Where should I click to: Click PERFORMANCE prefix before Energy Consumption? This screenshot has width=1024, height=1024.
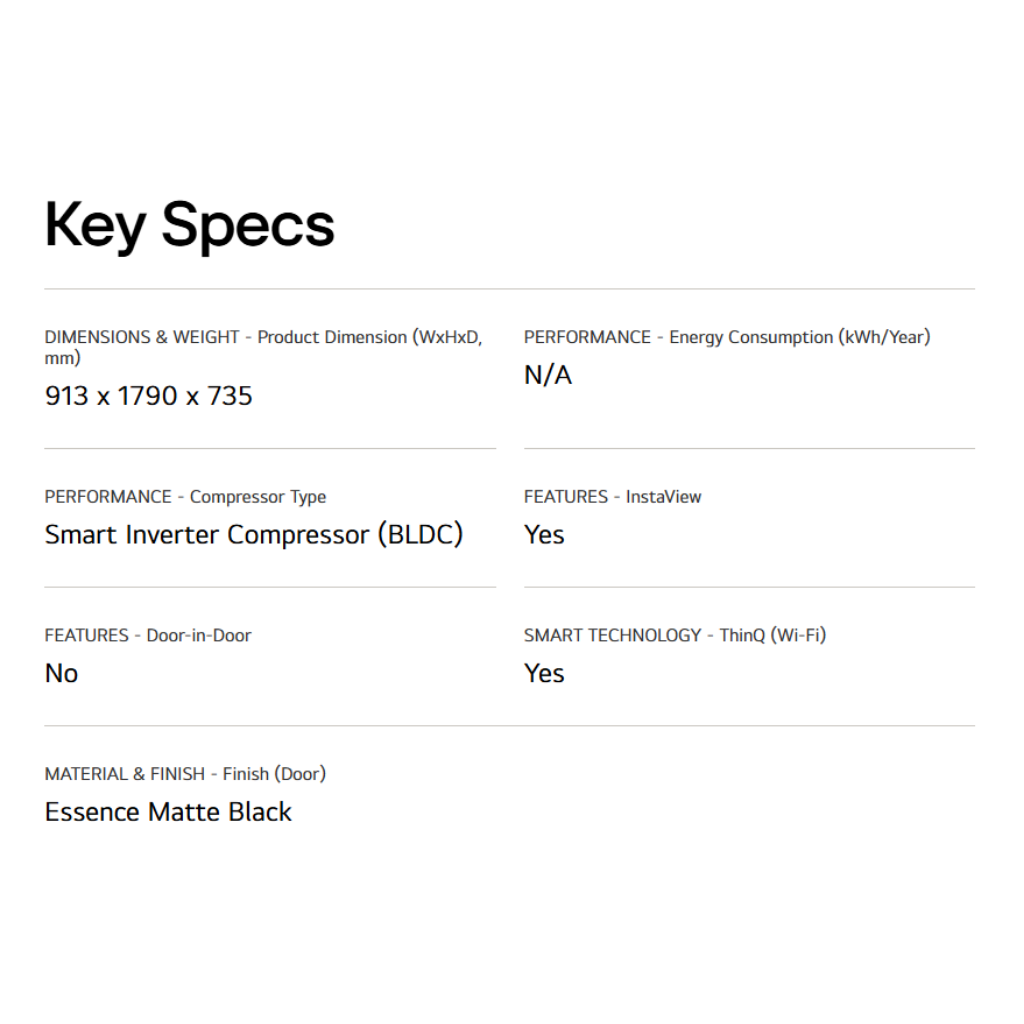(587, 337)
